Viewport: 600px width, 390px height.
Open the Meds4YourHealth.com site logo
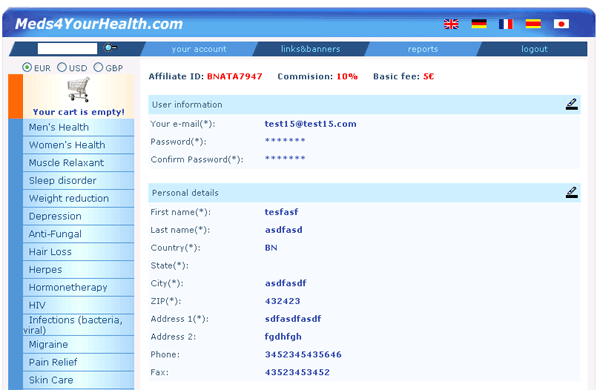[99, 24]
